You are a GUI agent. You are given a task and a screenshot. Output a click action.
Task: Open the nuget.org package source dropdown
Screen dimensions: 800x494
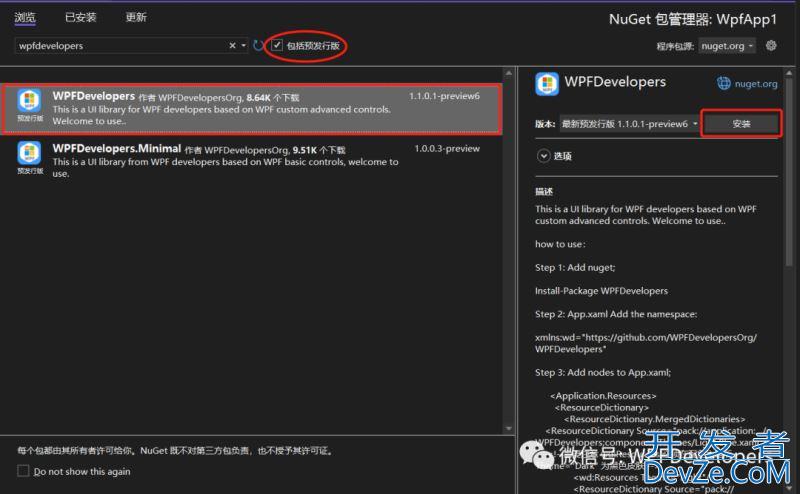[x=727, y=46]
